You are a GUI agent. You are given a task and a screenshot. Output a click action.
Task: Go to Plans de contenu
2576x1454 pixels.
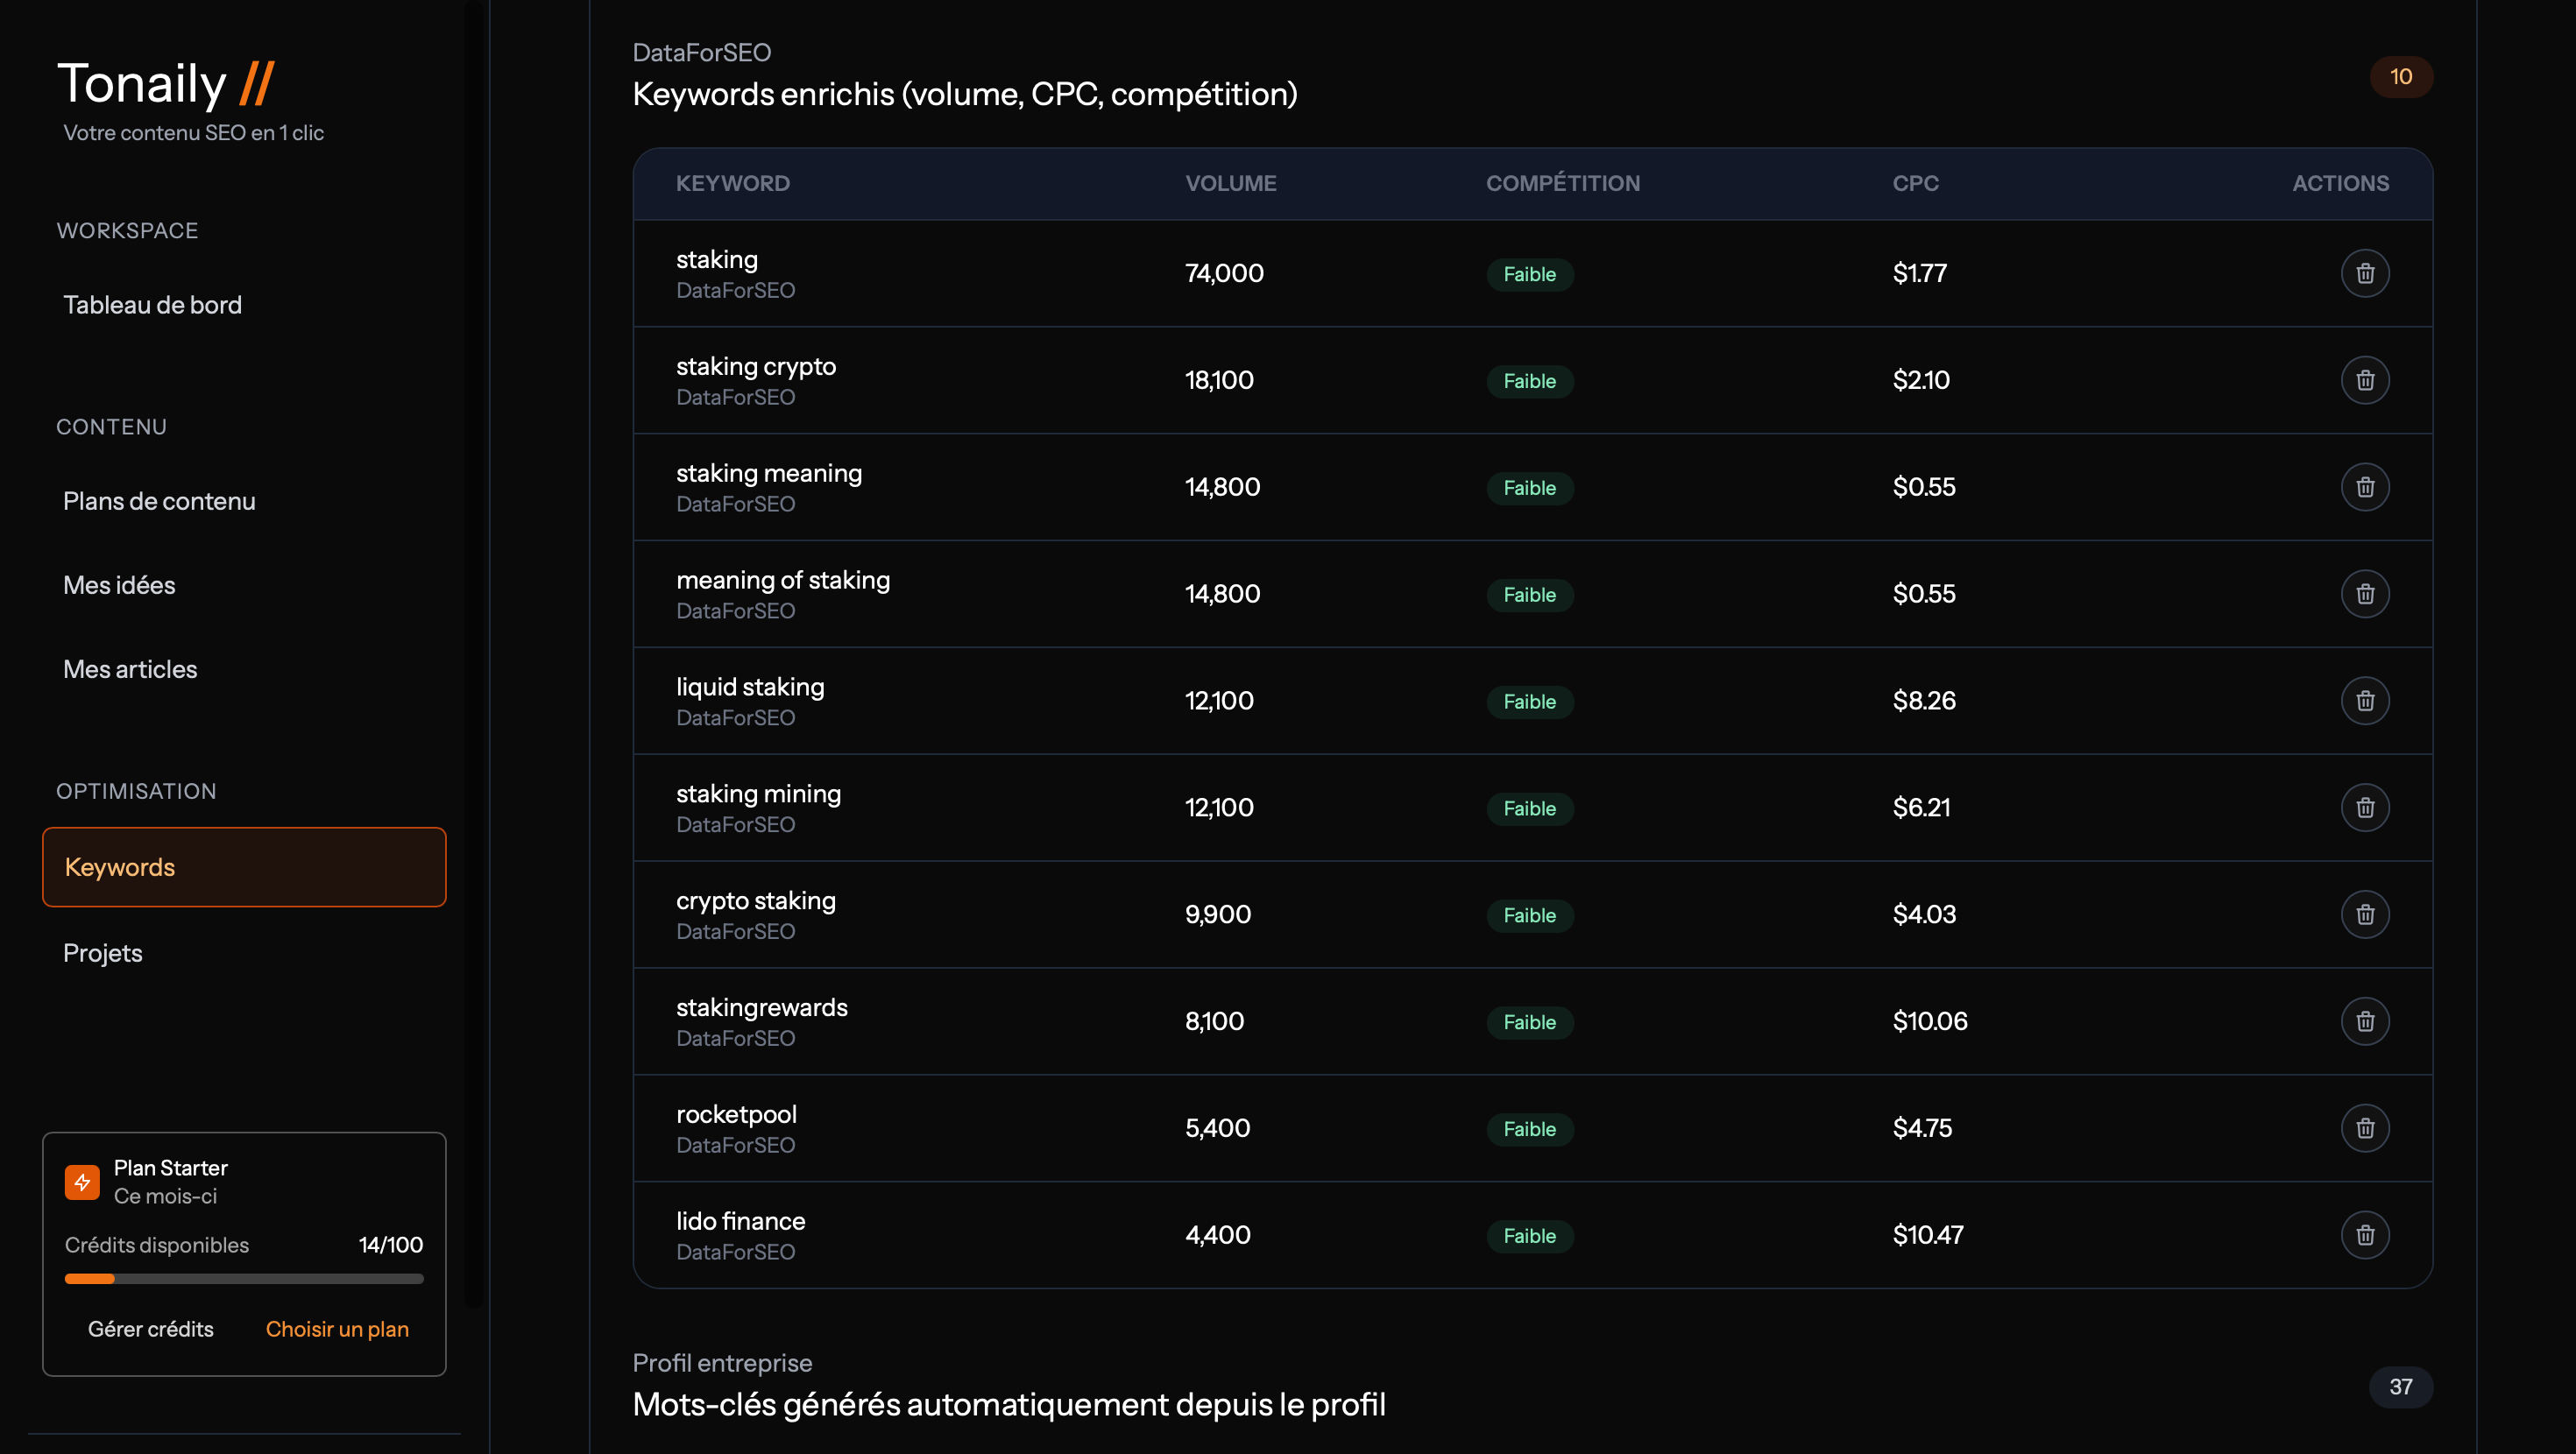tap(159, 501)
